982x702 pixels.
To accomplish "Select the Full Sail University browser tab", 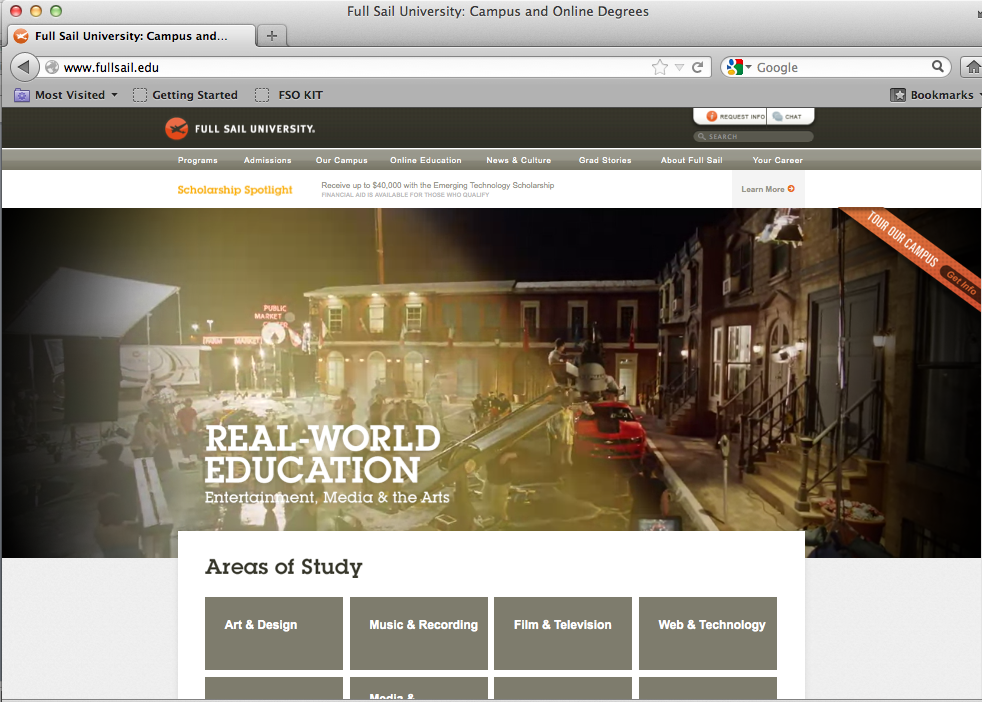I will [132, 36].
